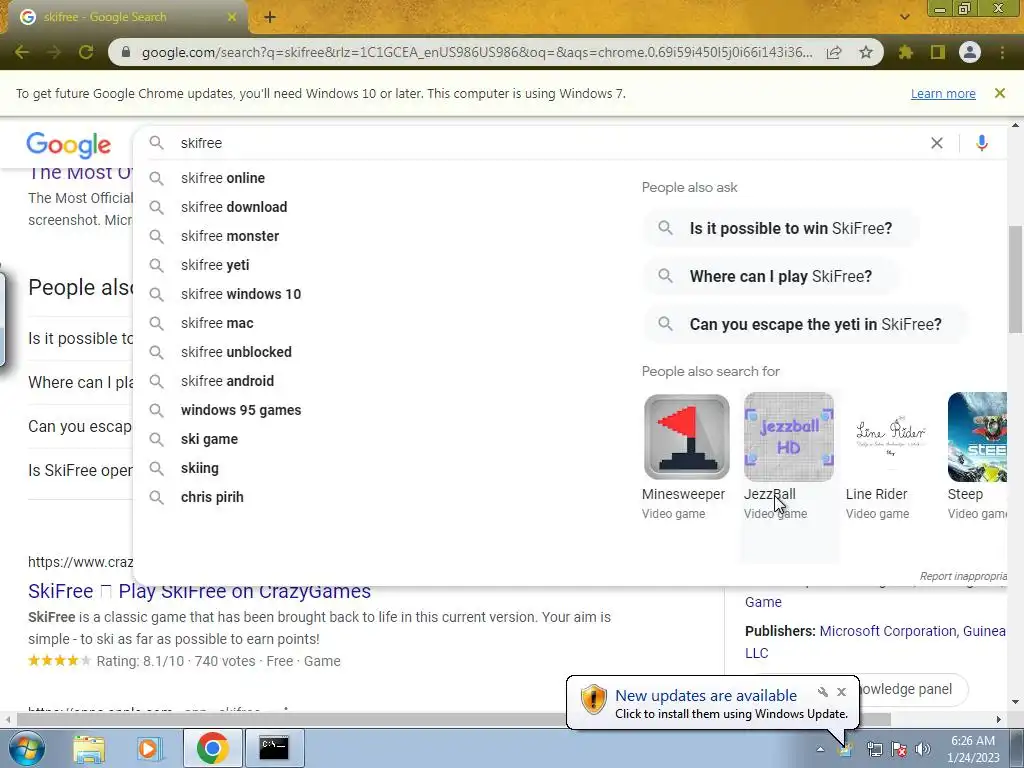The image size is (1024, 768).
Task: Open the Action Center flag icon
Action: pyautogui.click(x=899, y=749)
